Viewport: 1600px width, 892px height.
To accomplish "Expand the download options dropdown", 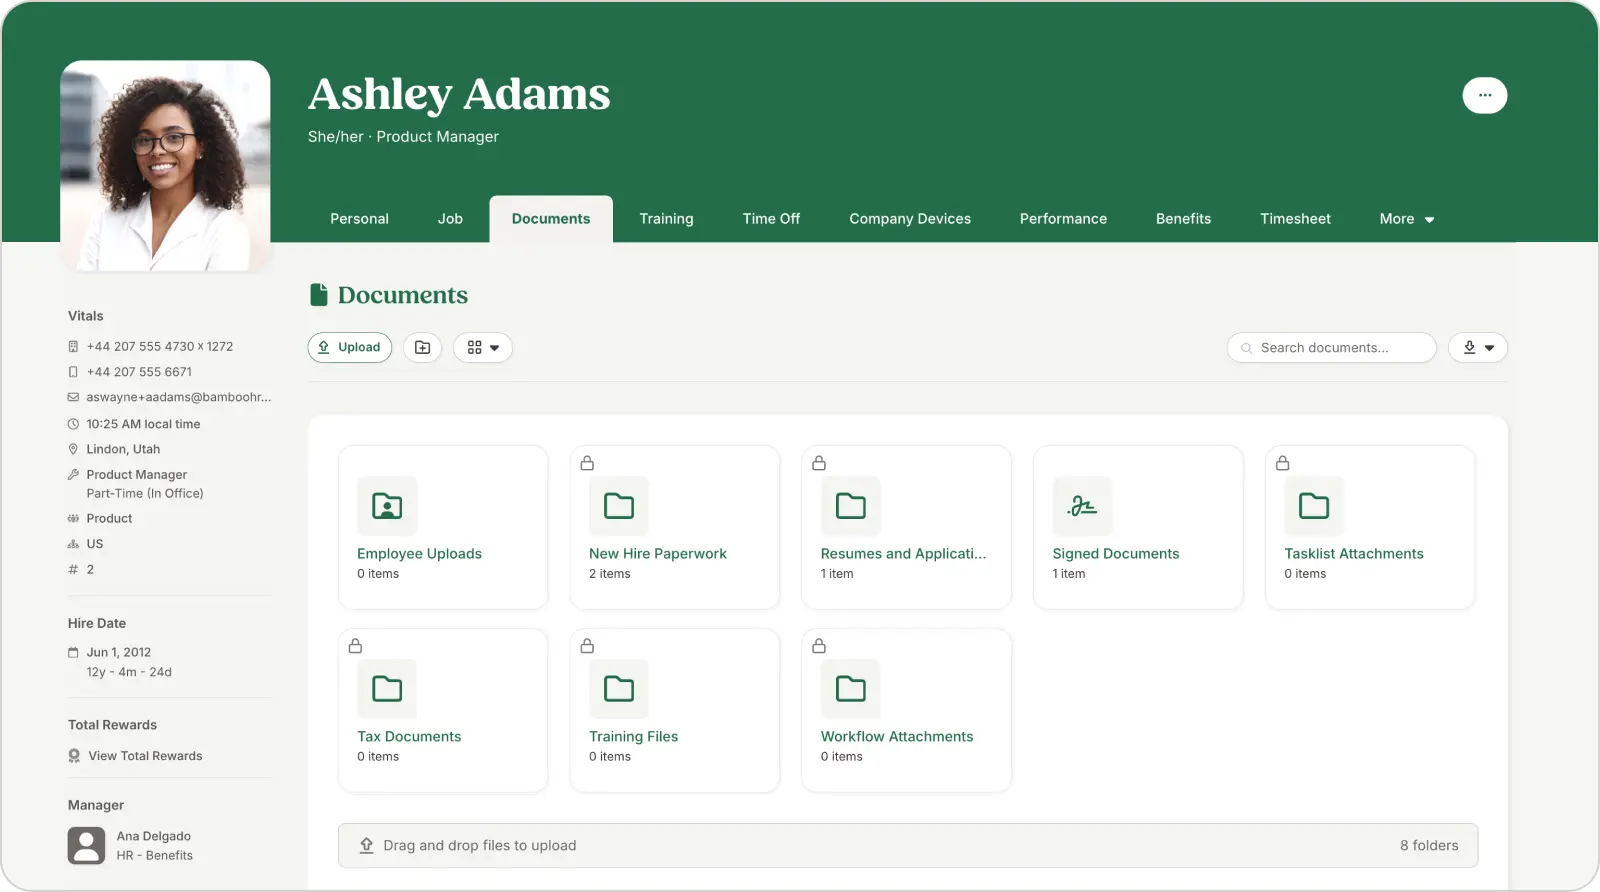I will pos(1477,347).
